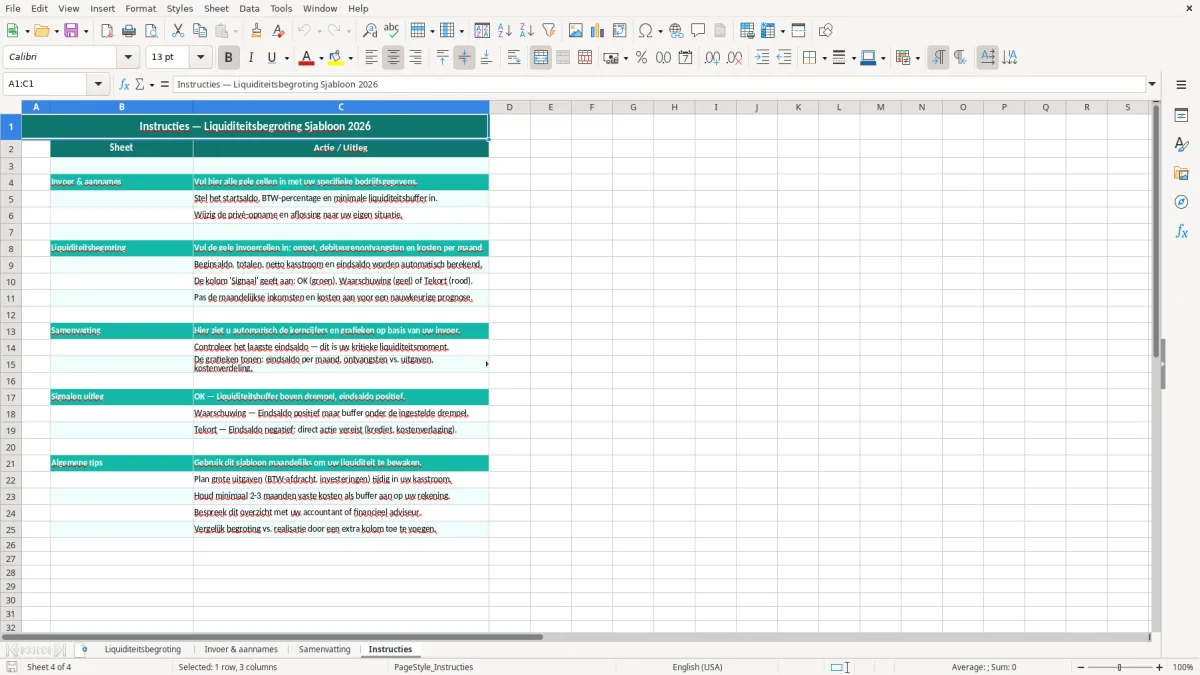Open the Format menu
1200x675 pixels.
140,8
